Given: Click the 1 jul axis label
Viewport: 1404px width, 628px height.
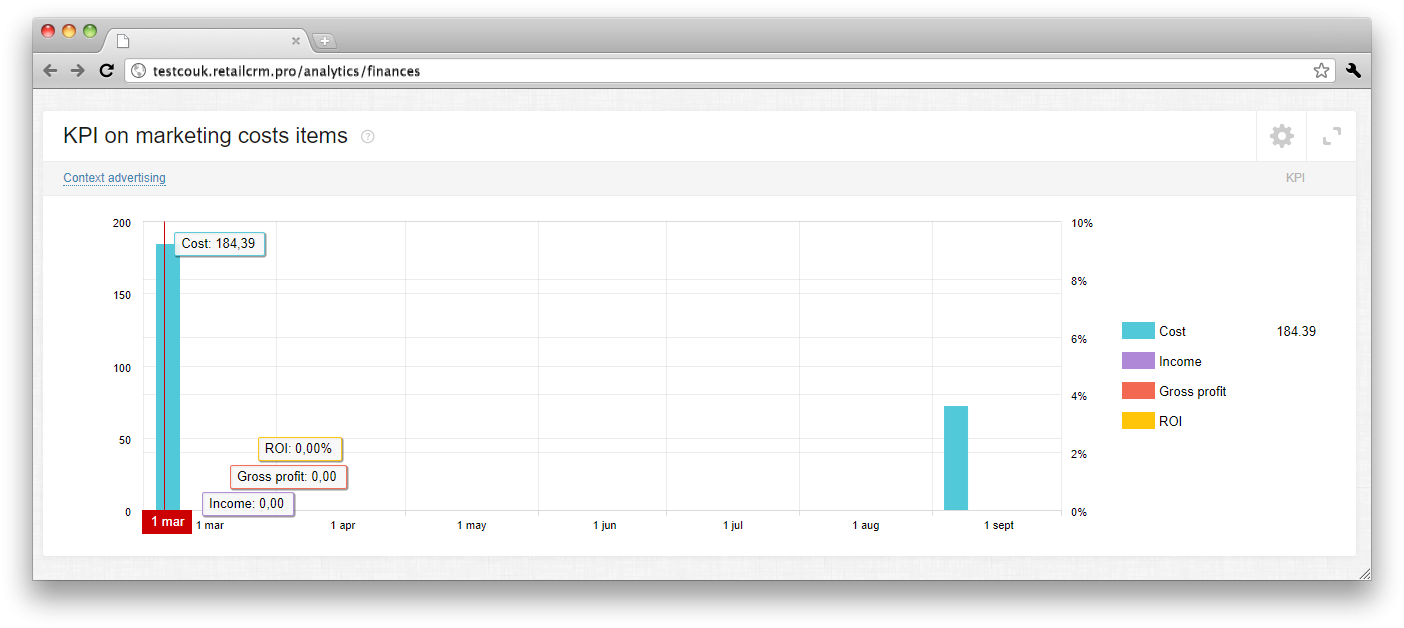Looking at the screenshot, I should pos(733,525).
